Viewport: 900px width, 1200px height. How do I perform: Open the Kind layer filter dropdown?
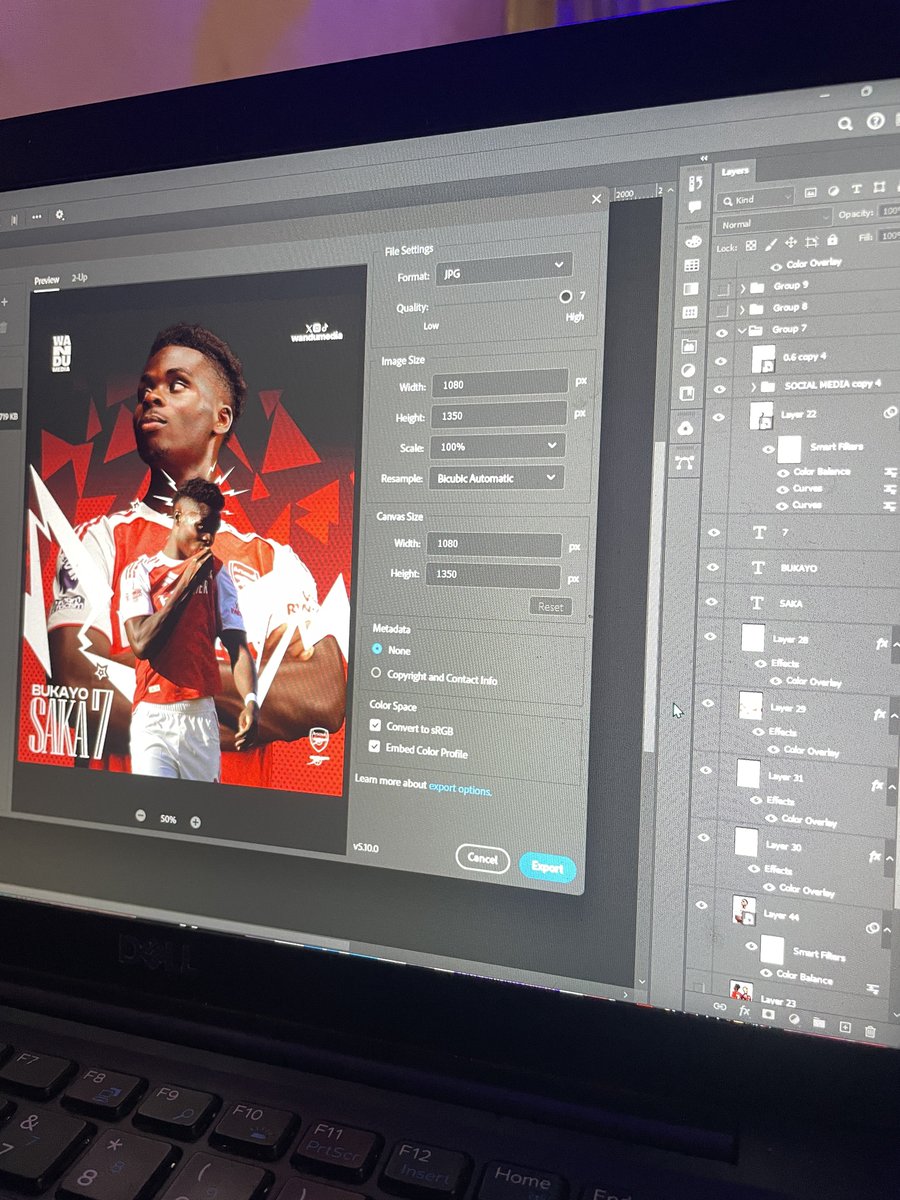pyautogui.click(x=755, y=199)
